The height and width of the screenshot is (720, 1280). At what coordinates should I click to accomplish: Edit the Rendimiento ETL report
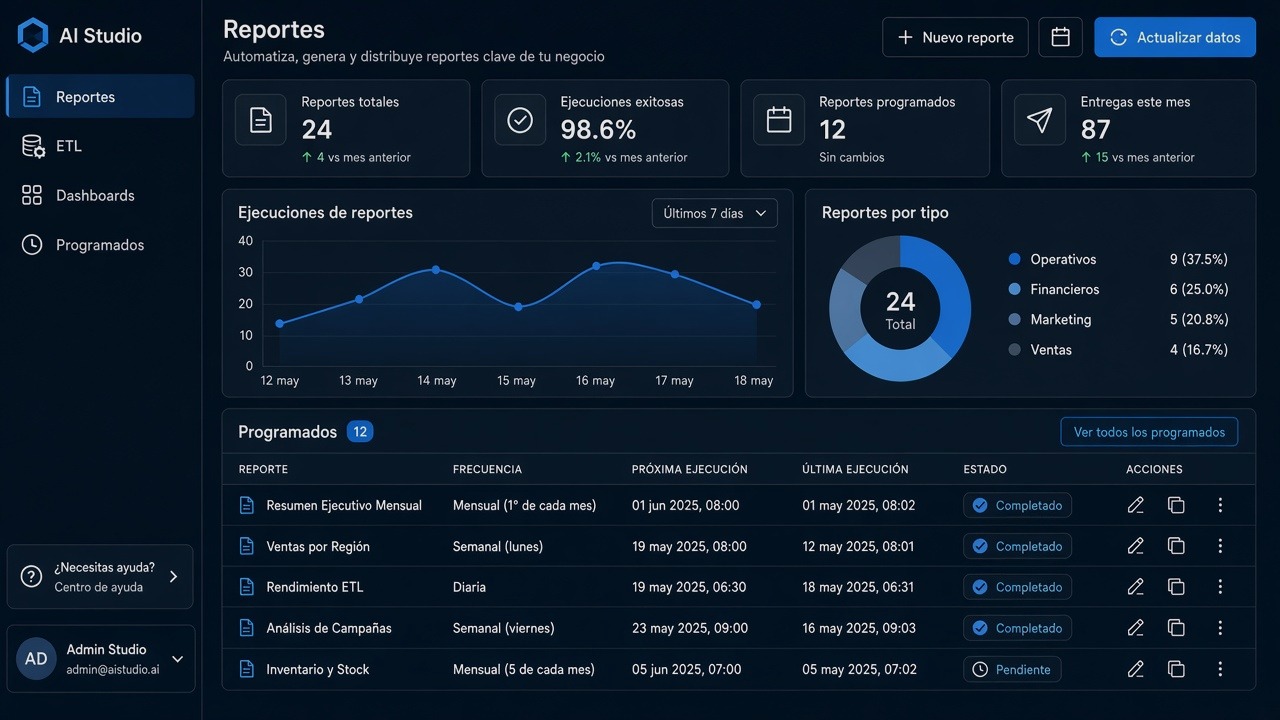(x=1135, y=587)
